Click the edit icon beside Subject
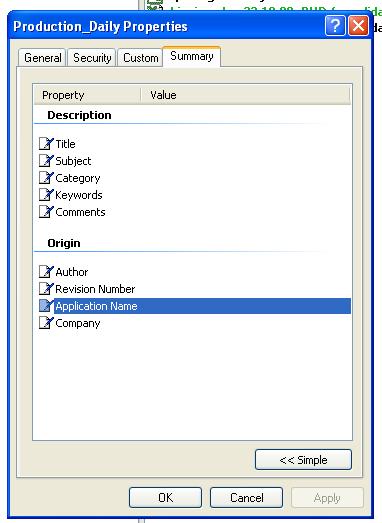Screen dimensions: 382x523 point(46,161)
